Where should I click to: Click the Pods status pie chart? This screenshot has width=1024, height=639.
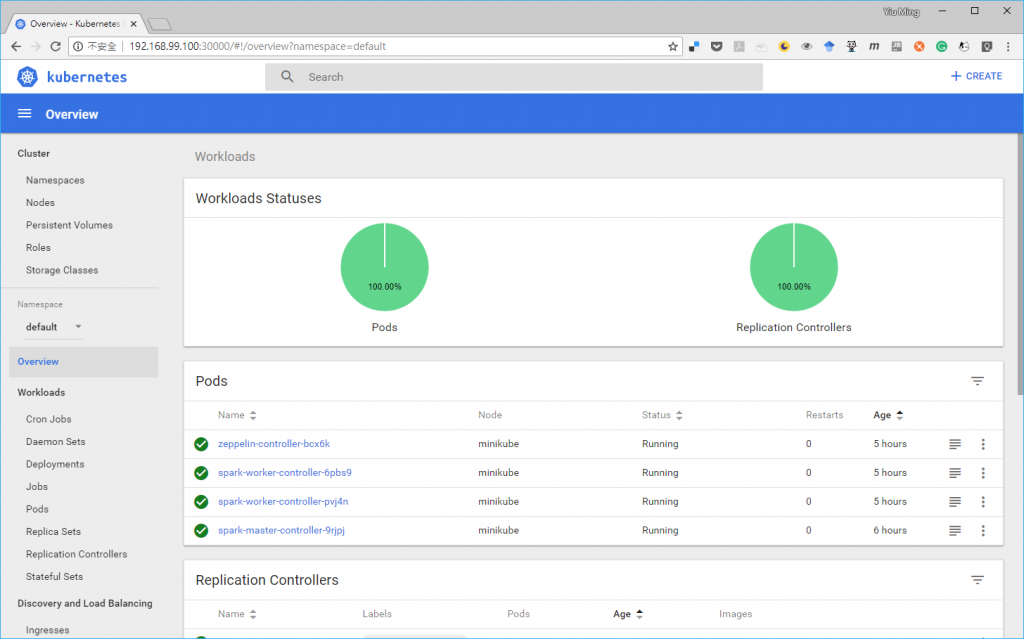[385, 267]
